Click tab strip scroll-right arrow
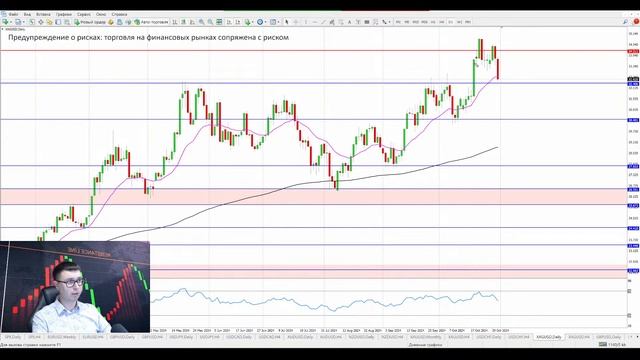 coord(637,337)
